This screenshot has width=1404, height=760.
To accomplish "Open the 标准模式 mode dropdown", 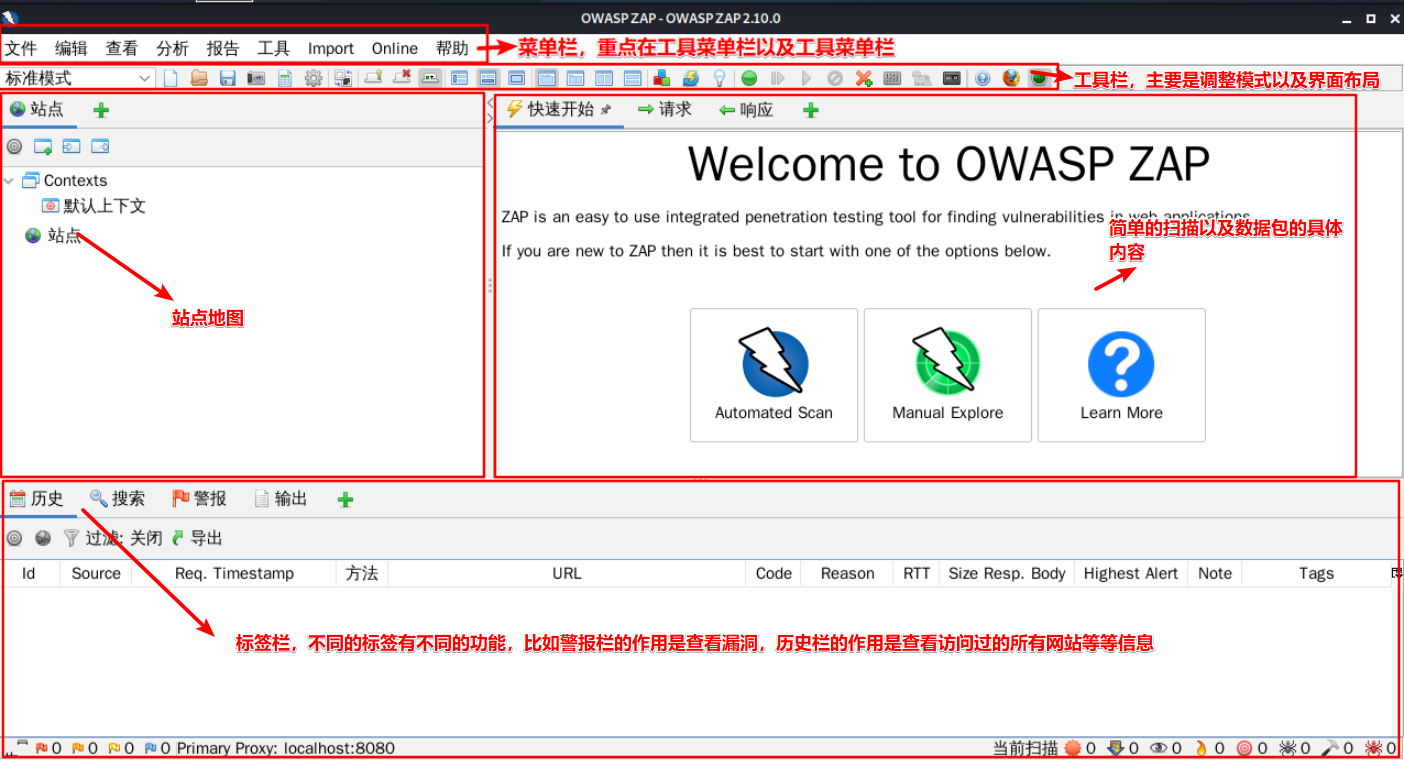I will pyautogui.click(x=77, y=77).
